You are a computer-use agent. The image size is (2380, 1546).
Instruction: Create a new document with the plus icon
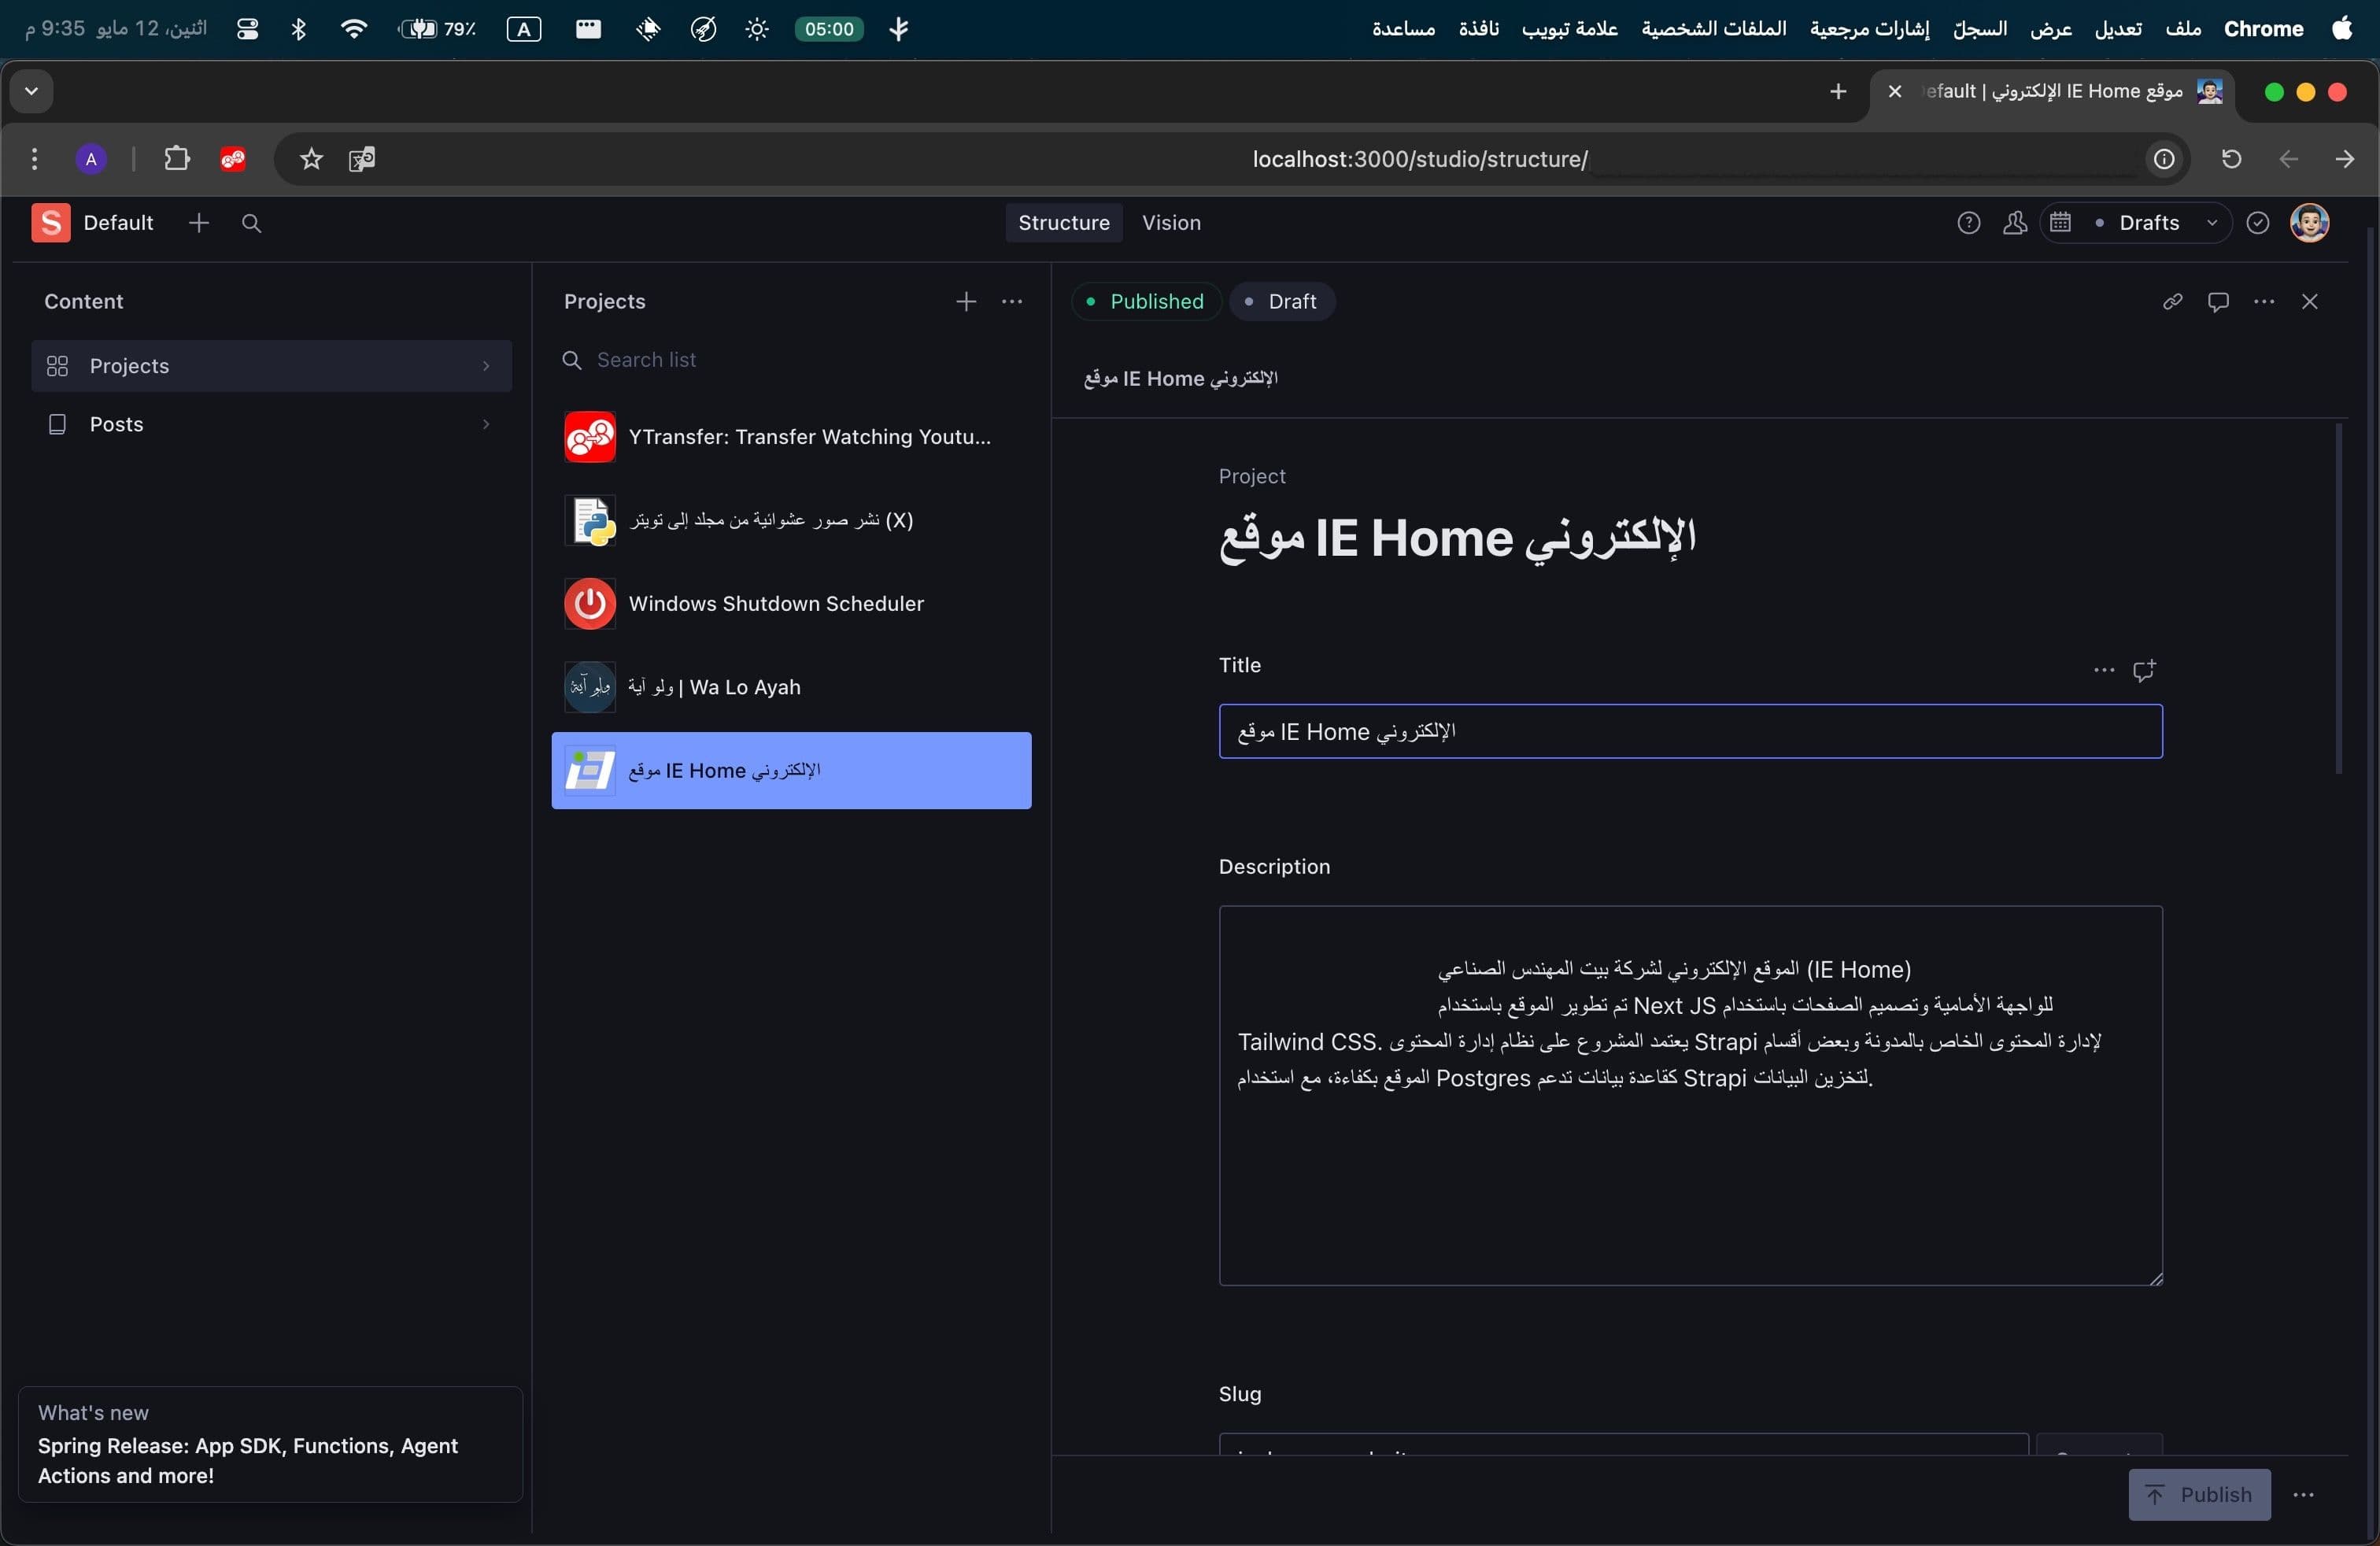[199, 223]
